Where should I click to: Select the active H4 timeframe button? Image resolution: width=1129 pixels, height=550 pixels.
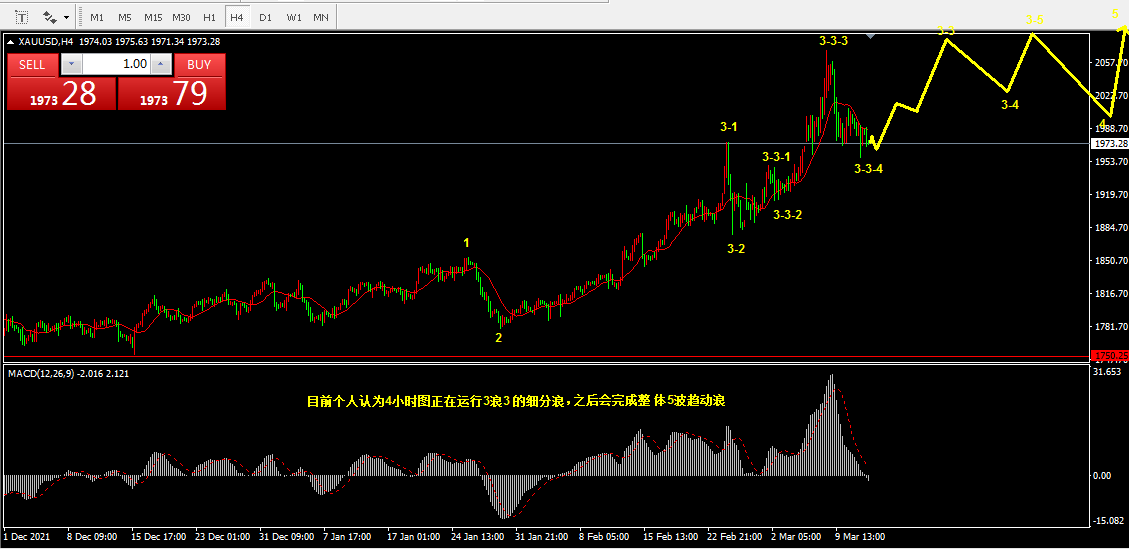tap(237, 17)
